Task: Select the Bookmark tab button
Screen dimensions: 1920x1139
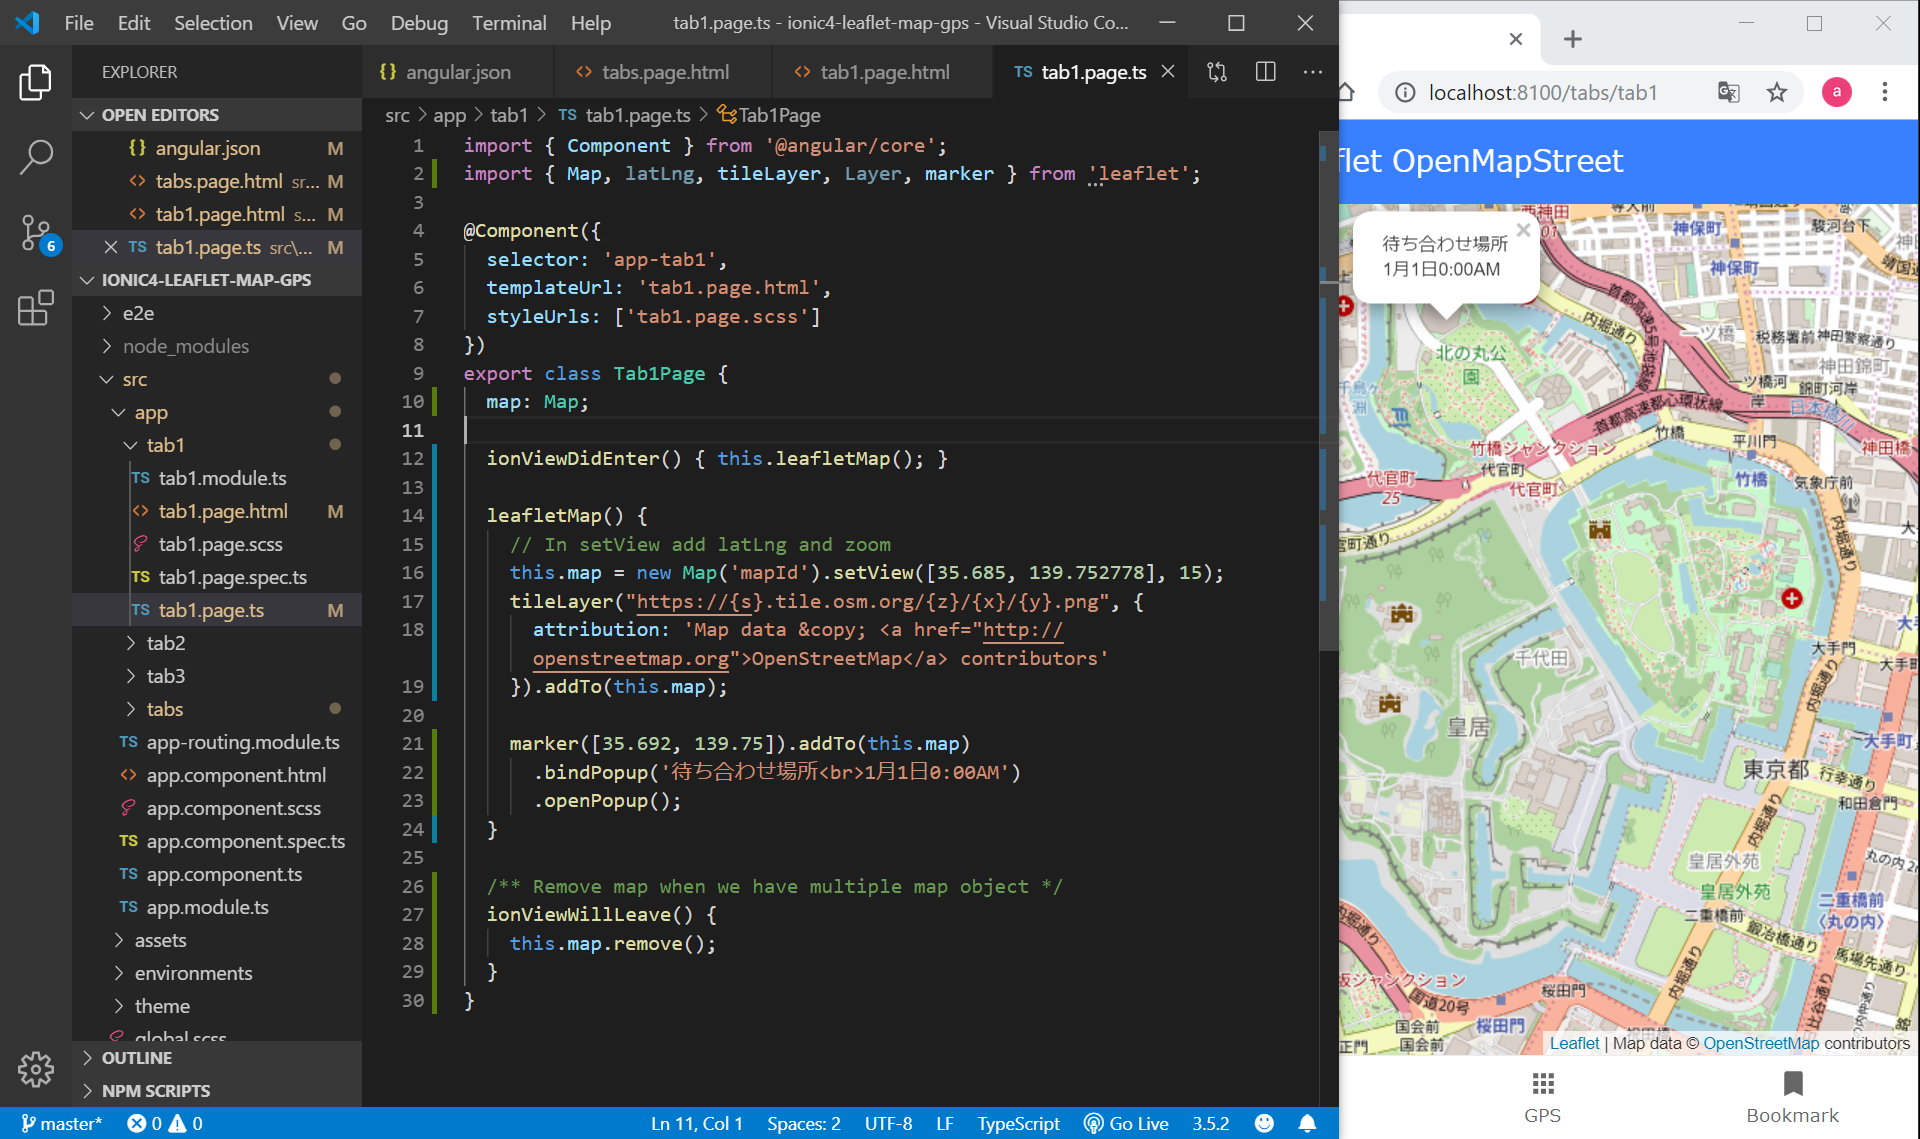Action: pos(1792,1097)
